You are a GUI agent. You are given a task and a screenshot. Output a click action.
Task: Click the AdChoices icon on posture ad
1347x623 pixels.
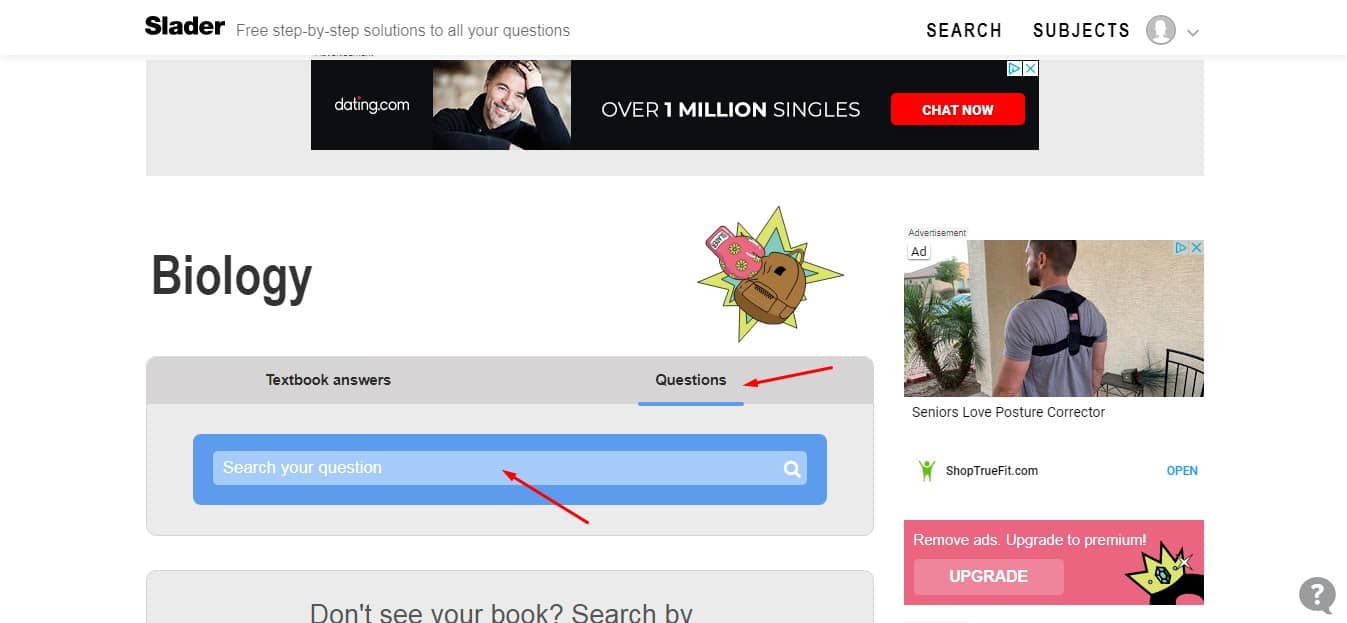(1180, 248)
